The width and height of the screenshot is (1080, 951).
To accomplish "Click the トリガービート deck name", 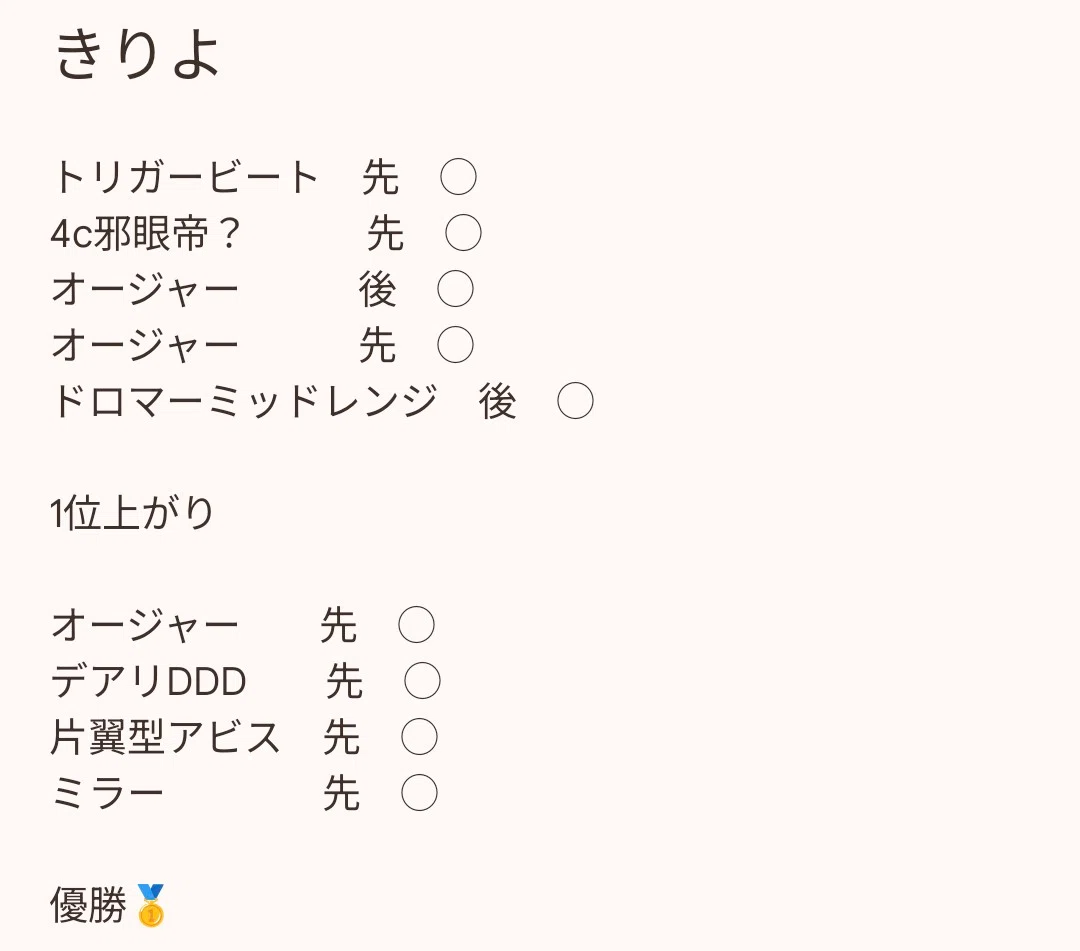I will [x=186, y=177].
